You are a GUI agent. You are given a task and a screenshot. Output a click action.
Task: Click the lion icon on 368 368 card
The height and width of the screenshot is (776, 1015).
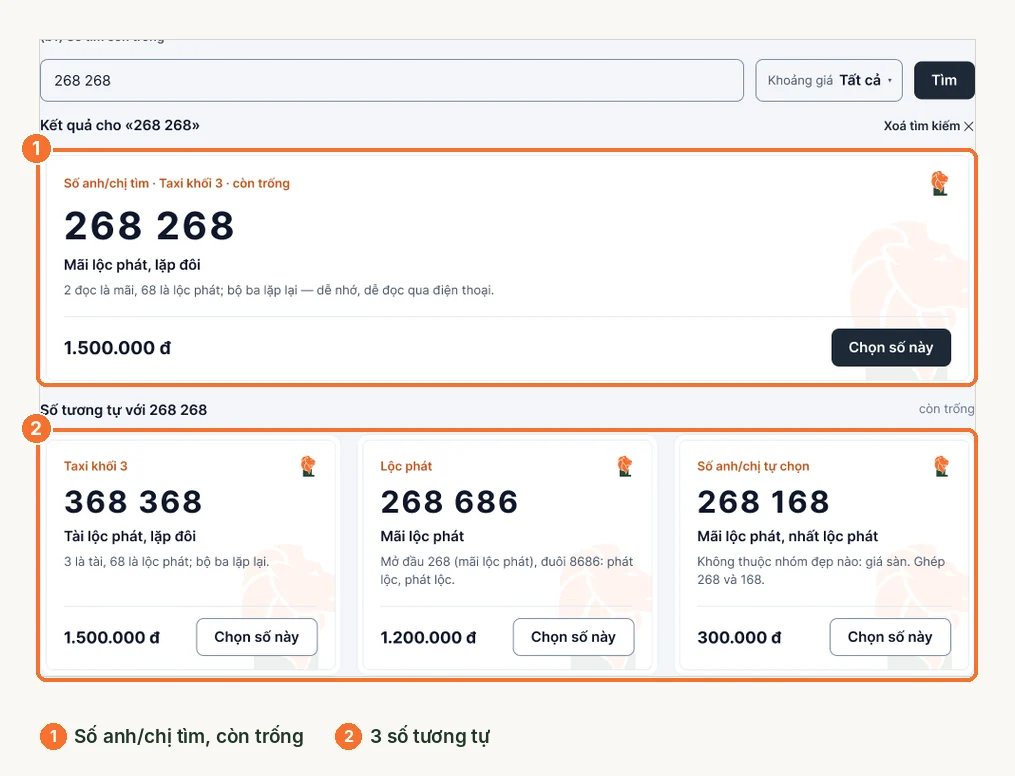point(308,466)
